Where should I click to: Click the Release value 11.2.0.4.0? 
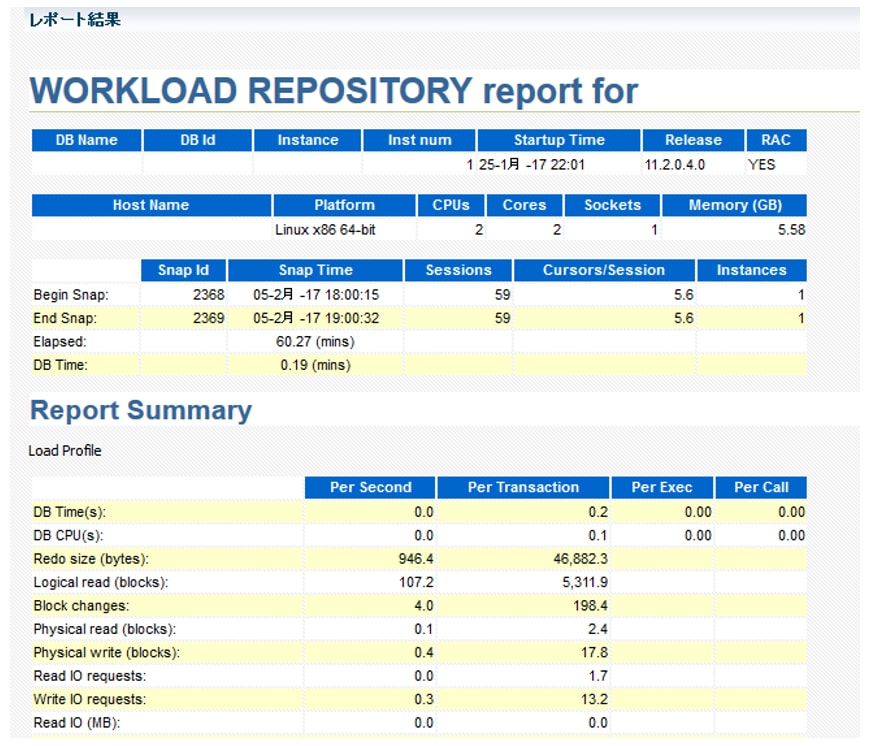pyautogui.click(x=676, y=164)
